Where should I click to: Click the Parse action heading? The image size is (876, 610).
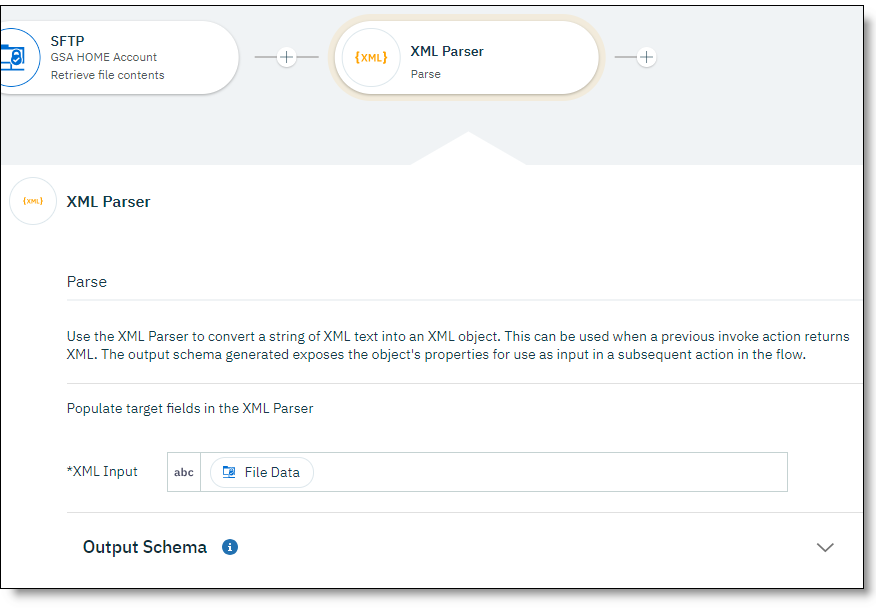[x=87, y=282]
